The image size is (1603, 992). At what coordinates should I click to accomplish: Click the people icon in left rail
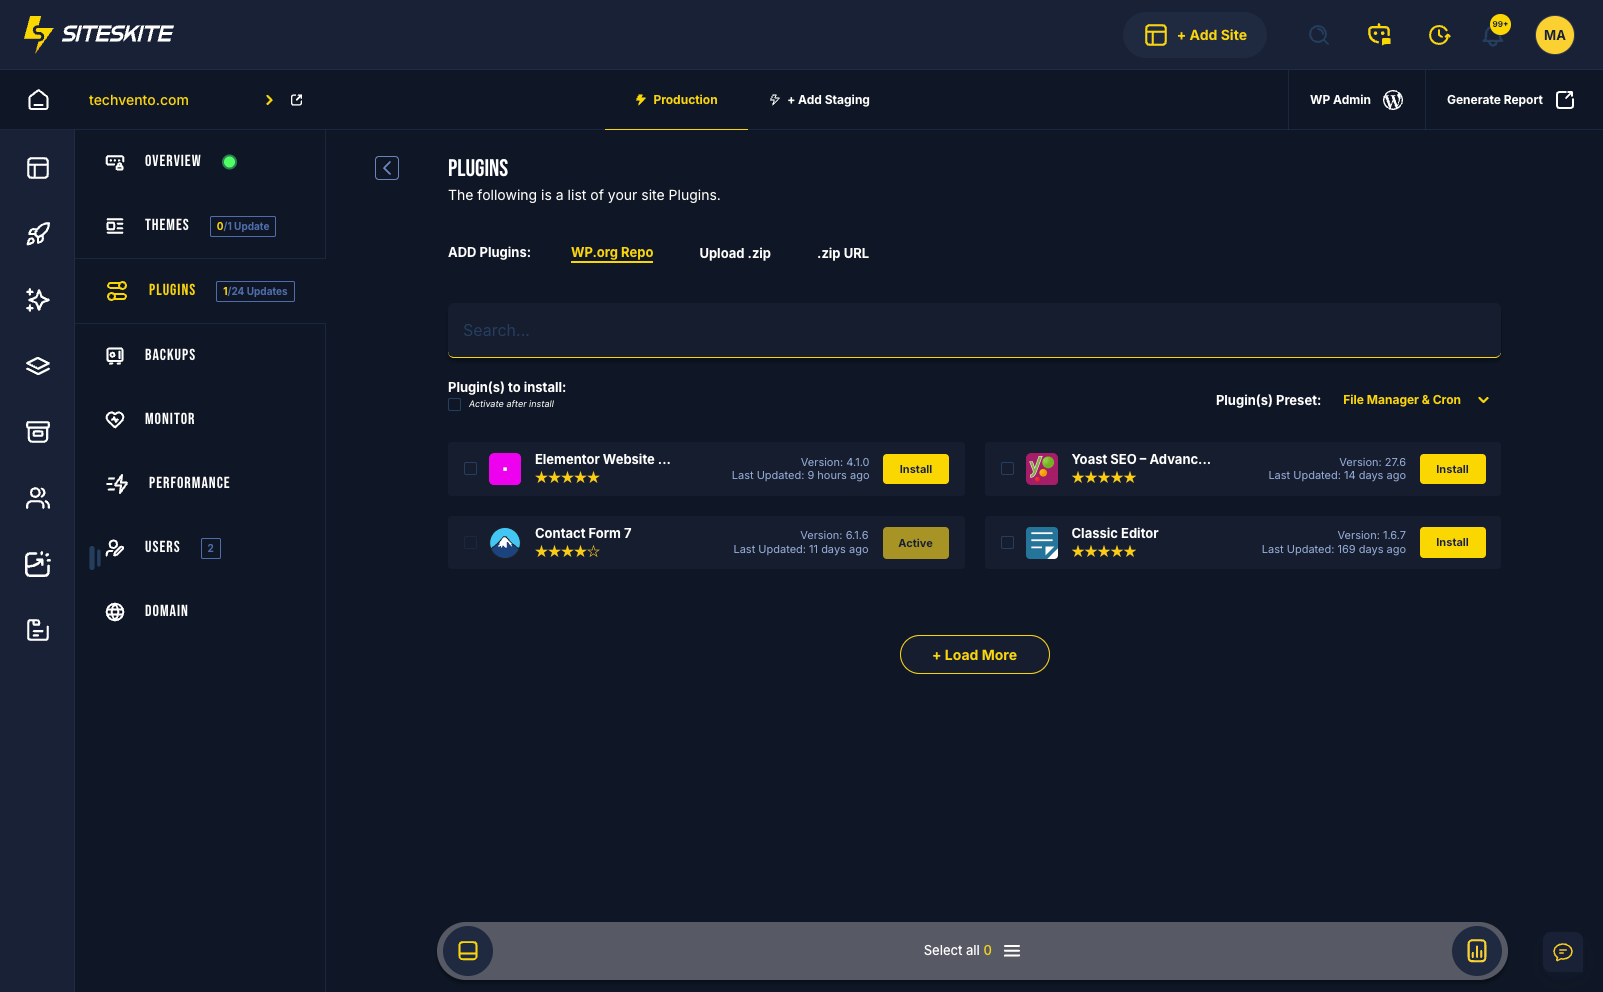click(x=38, y=498)
